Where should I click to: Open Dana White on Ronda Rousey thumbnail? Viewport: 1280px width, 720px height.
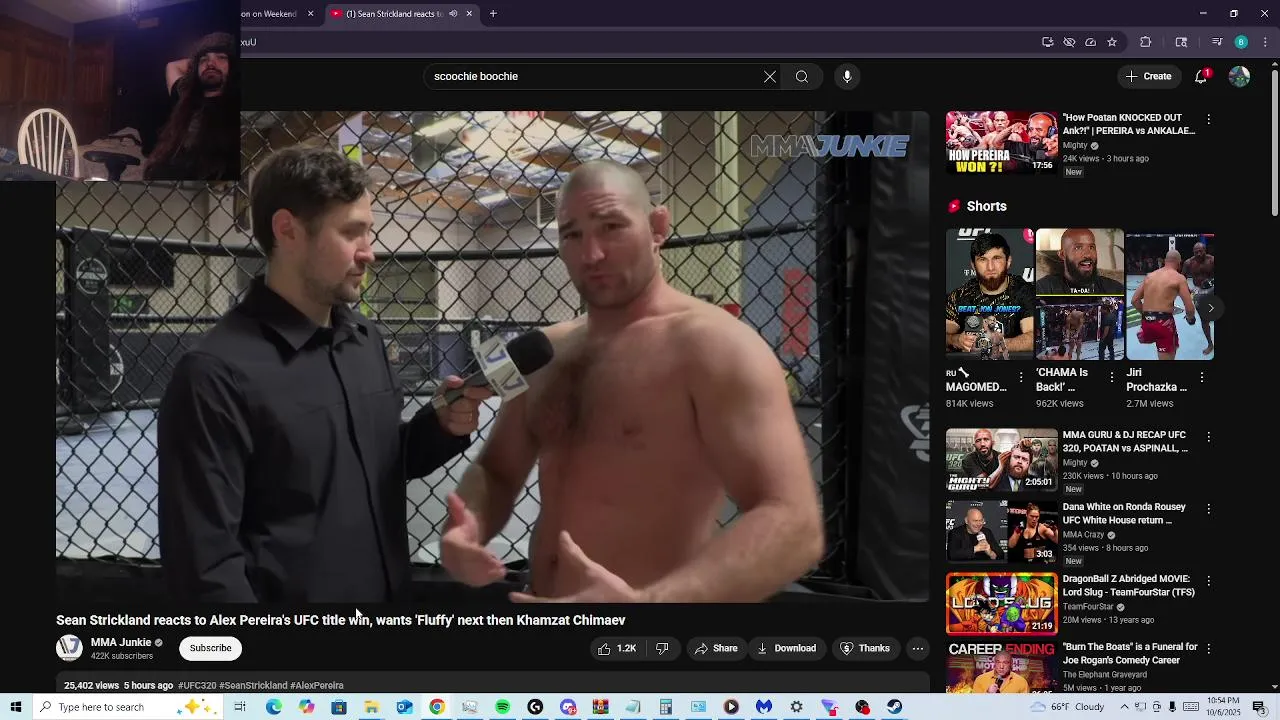tap(1001, 532)
